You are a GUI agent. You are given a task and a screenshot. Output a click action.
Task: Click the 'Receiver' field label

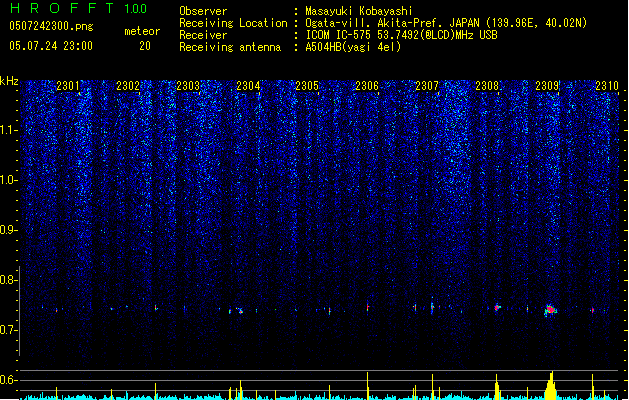point(203,35)
